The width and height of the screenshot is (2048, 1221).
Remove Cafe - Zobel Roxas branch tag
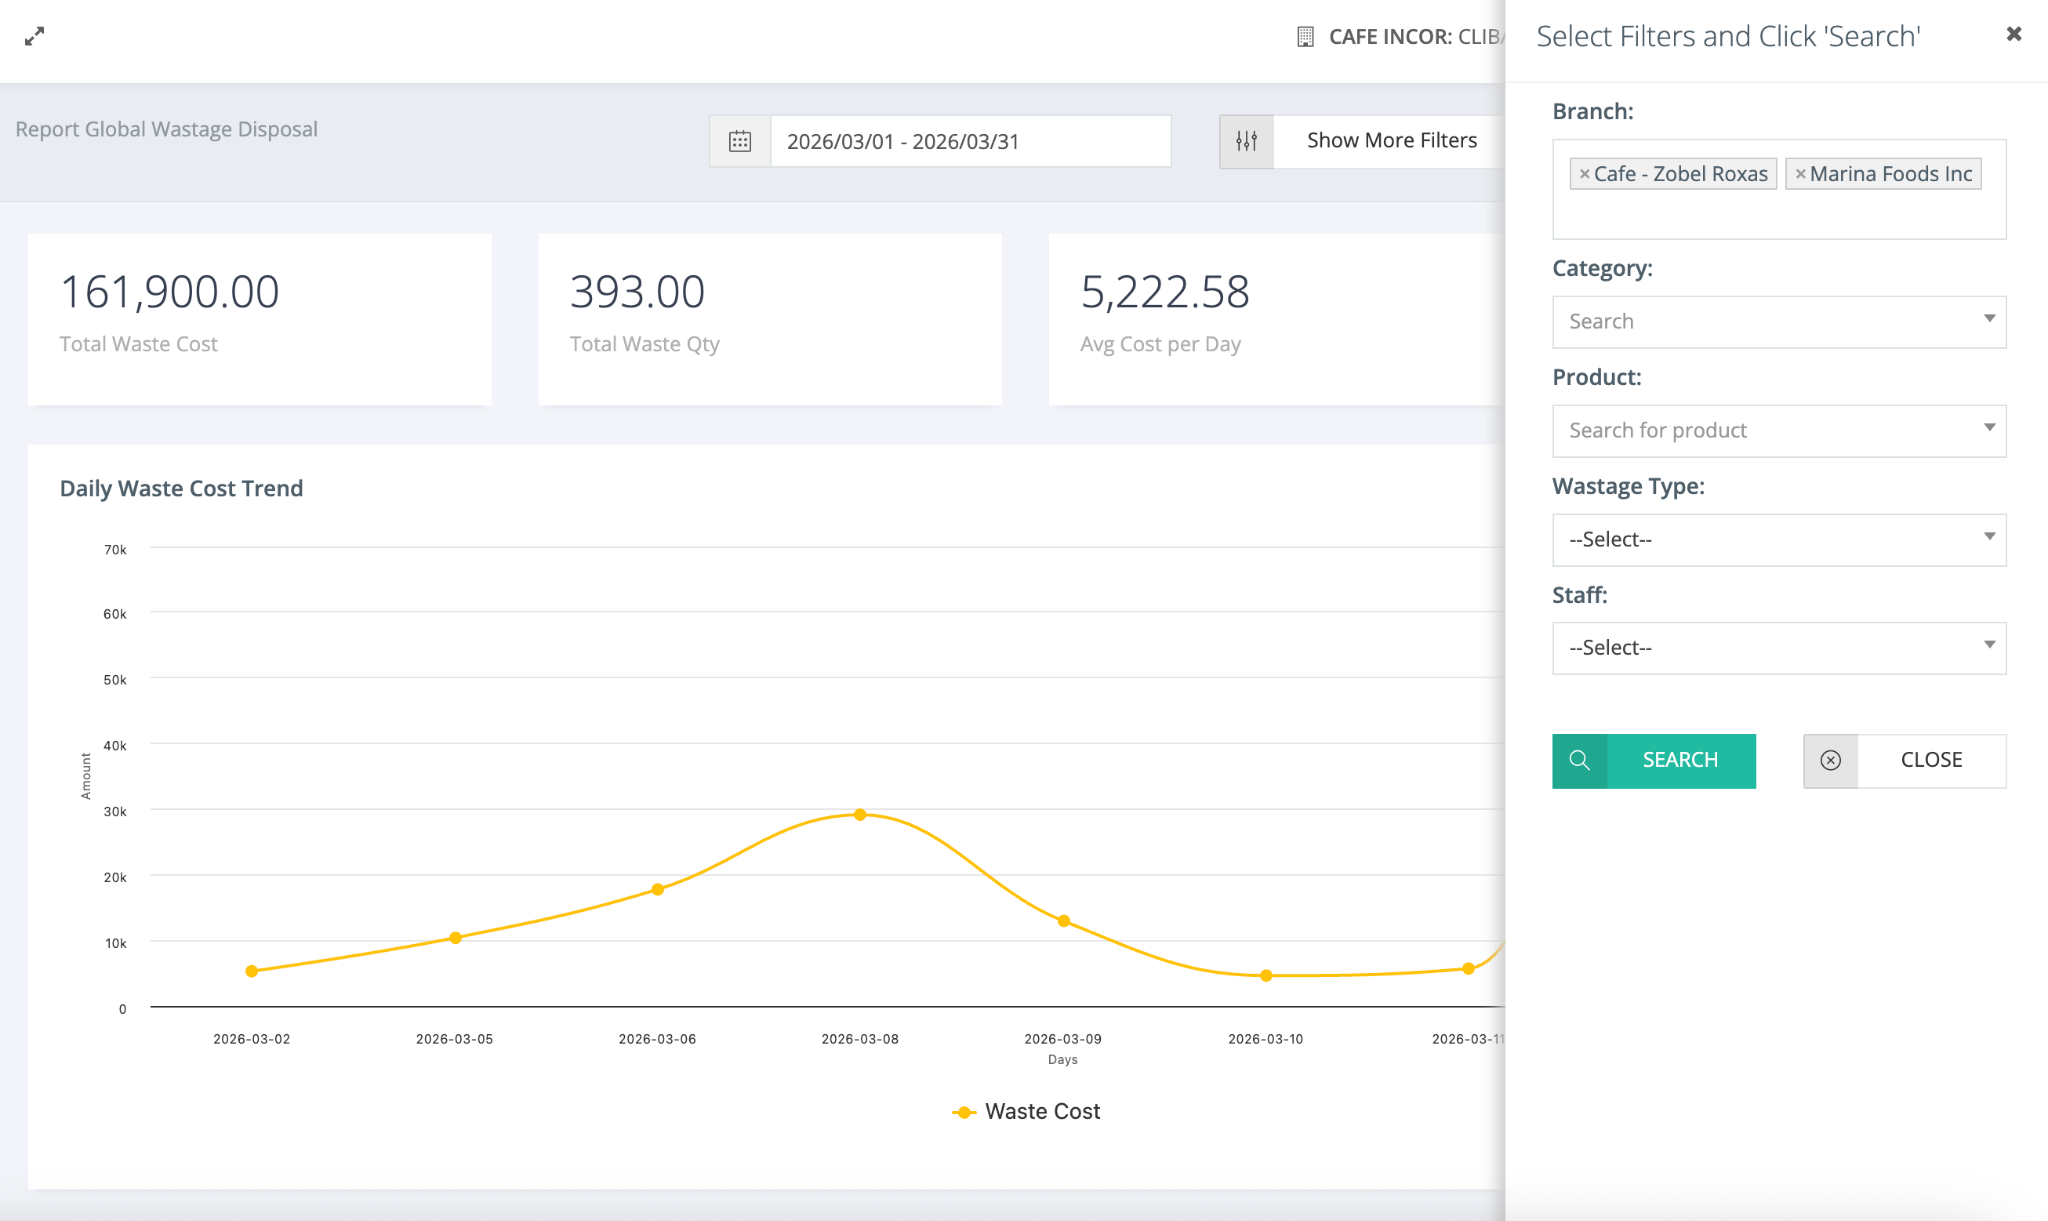coord(1584,174)
